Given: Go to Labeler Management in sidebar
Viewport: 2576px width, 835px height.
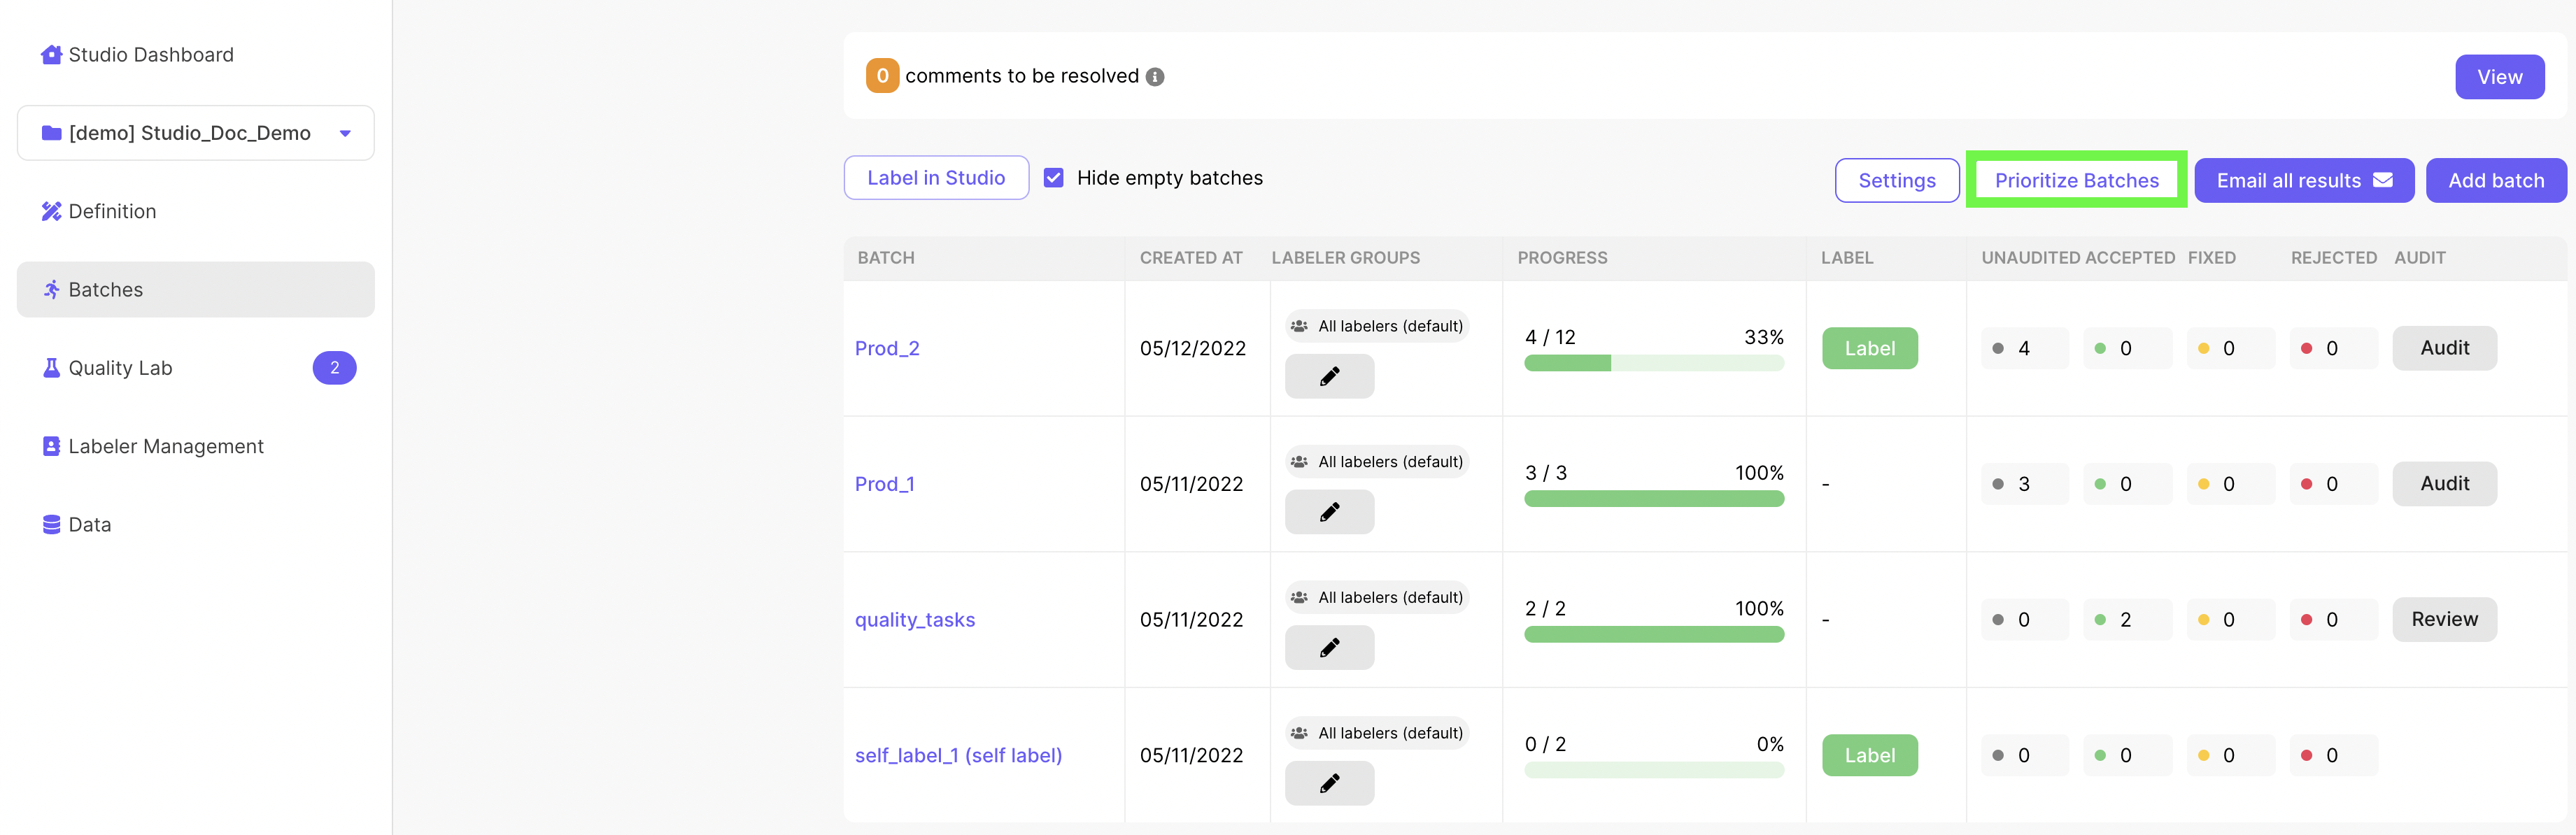Looking at the screenshot, I should 166,446.
